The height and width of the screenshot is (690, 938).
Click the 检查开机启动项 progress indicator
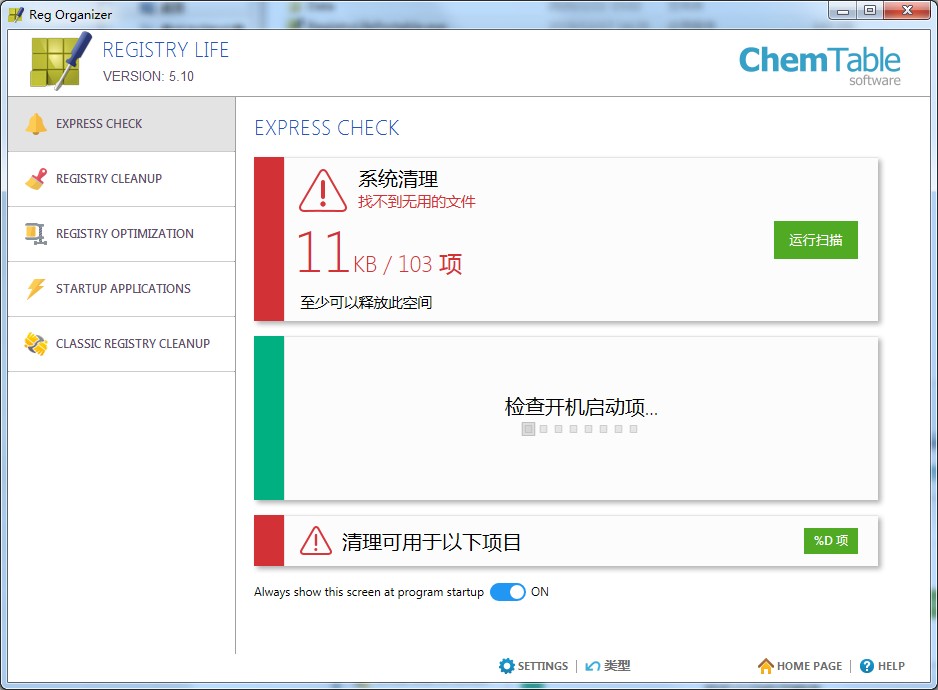[x=580, y=429]
